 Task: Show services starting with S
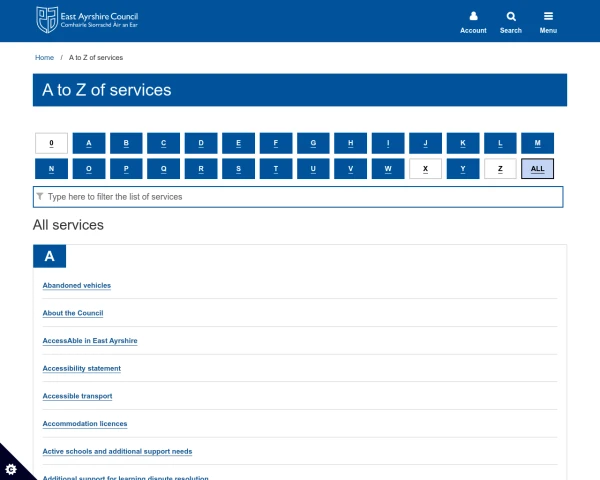pos(238,169)
